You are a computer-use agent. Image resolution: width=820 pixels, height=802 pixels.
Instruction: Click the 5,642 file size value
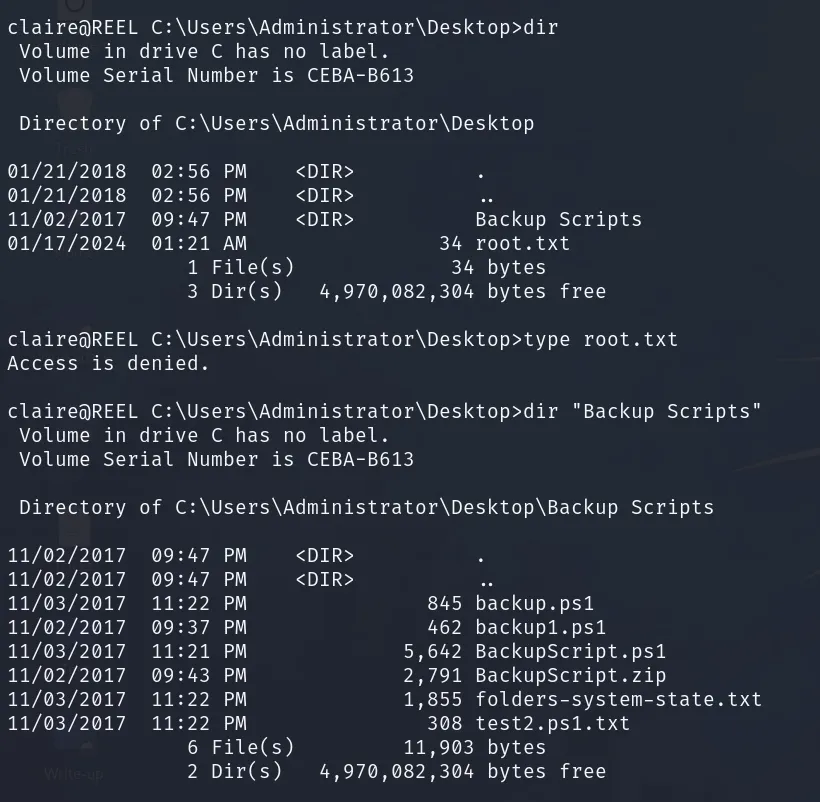[432, 651]
